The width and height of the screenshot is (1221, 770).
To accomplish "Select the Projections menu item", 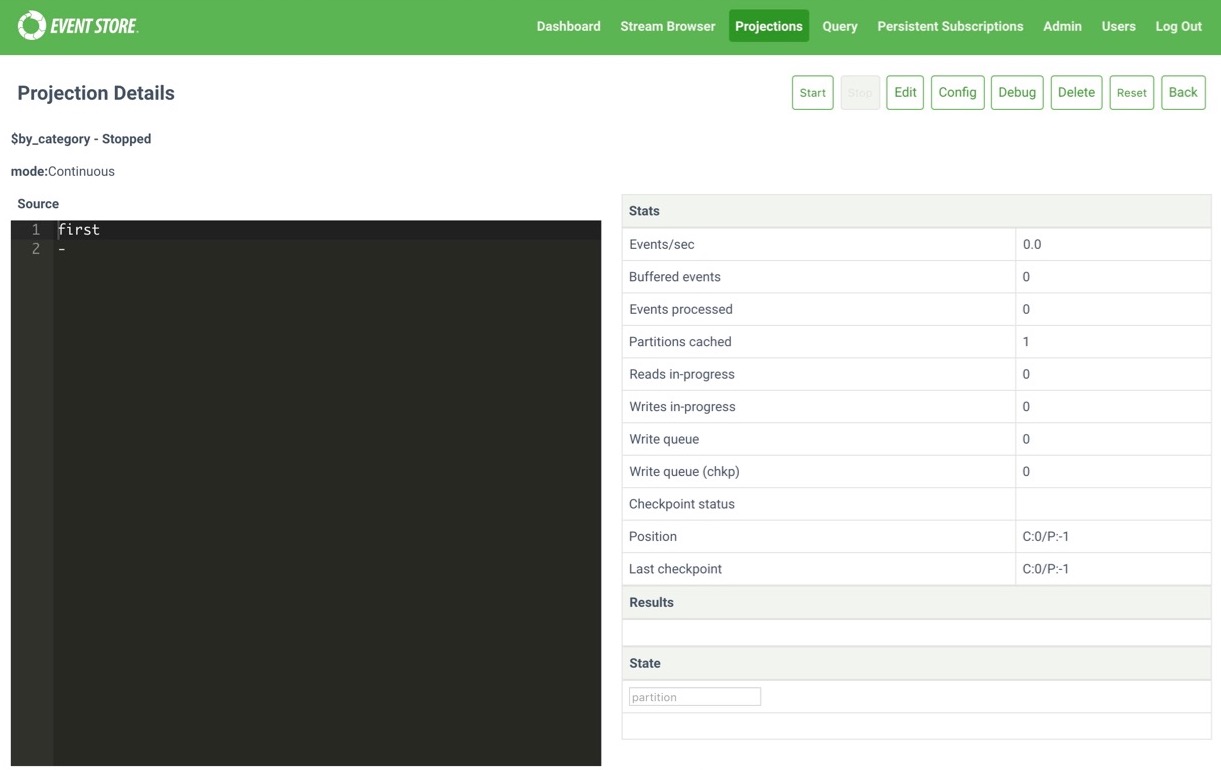I will pos(768,26).
